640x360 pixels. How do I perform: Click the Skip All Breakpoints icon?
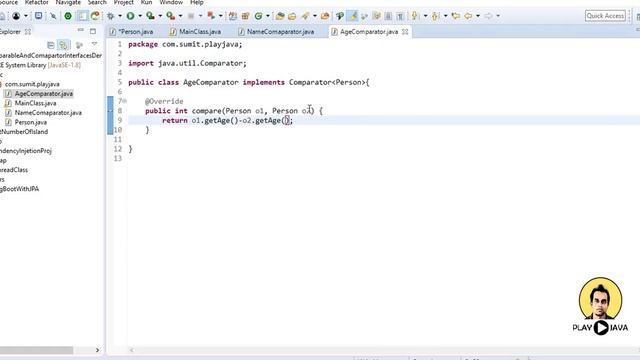click(53, 16)
